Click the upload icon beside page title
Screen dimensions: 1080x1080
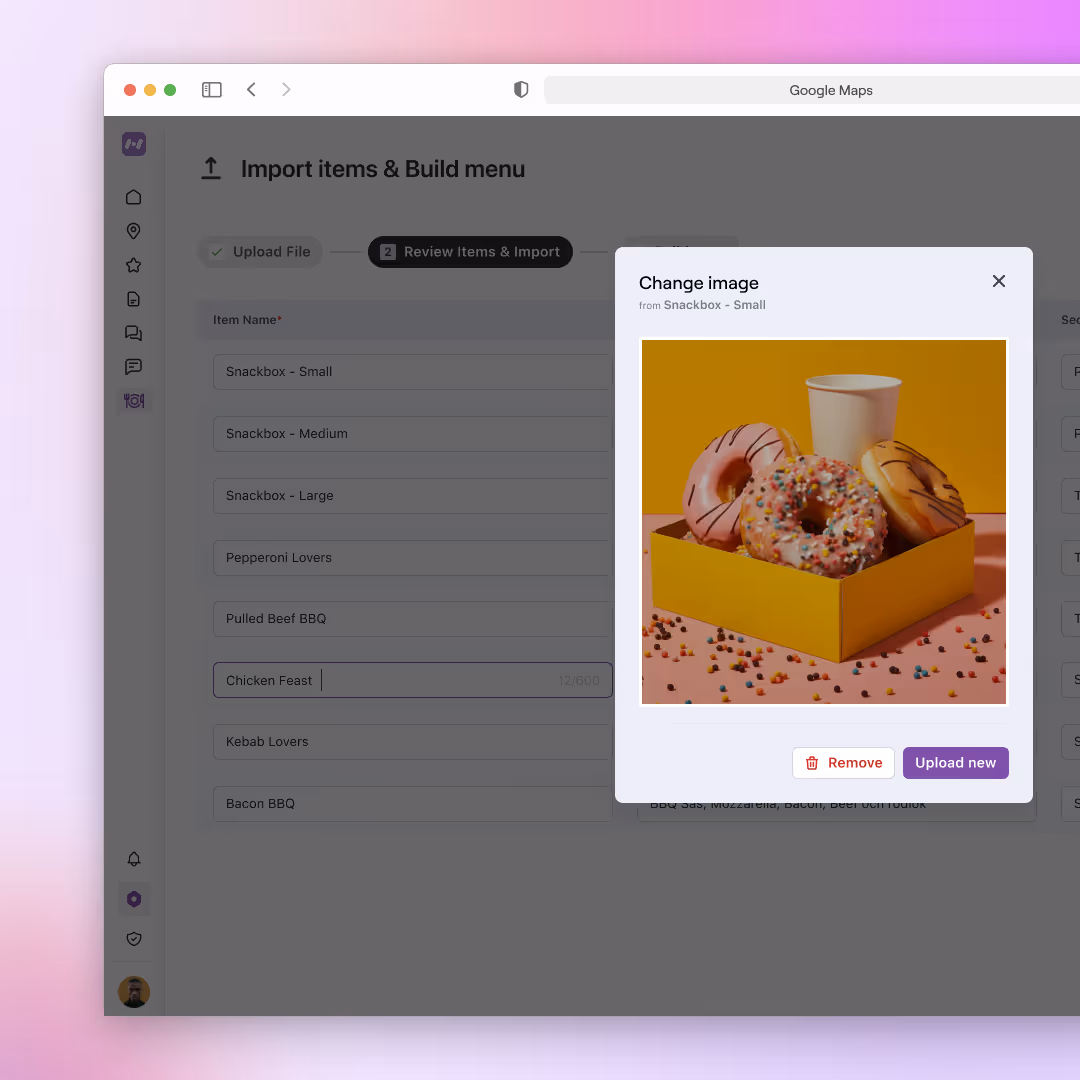(x=211, y=169)
